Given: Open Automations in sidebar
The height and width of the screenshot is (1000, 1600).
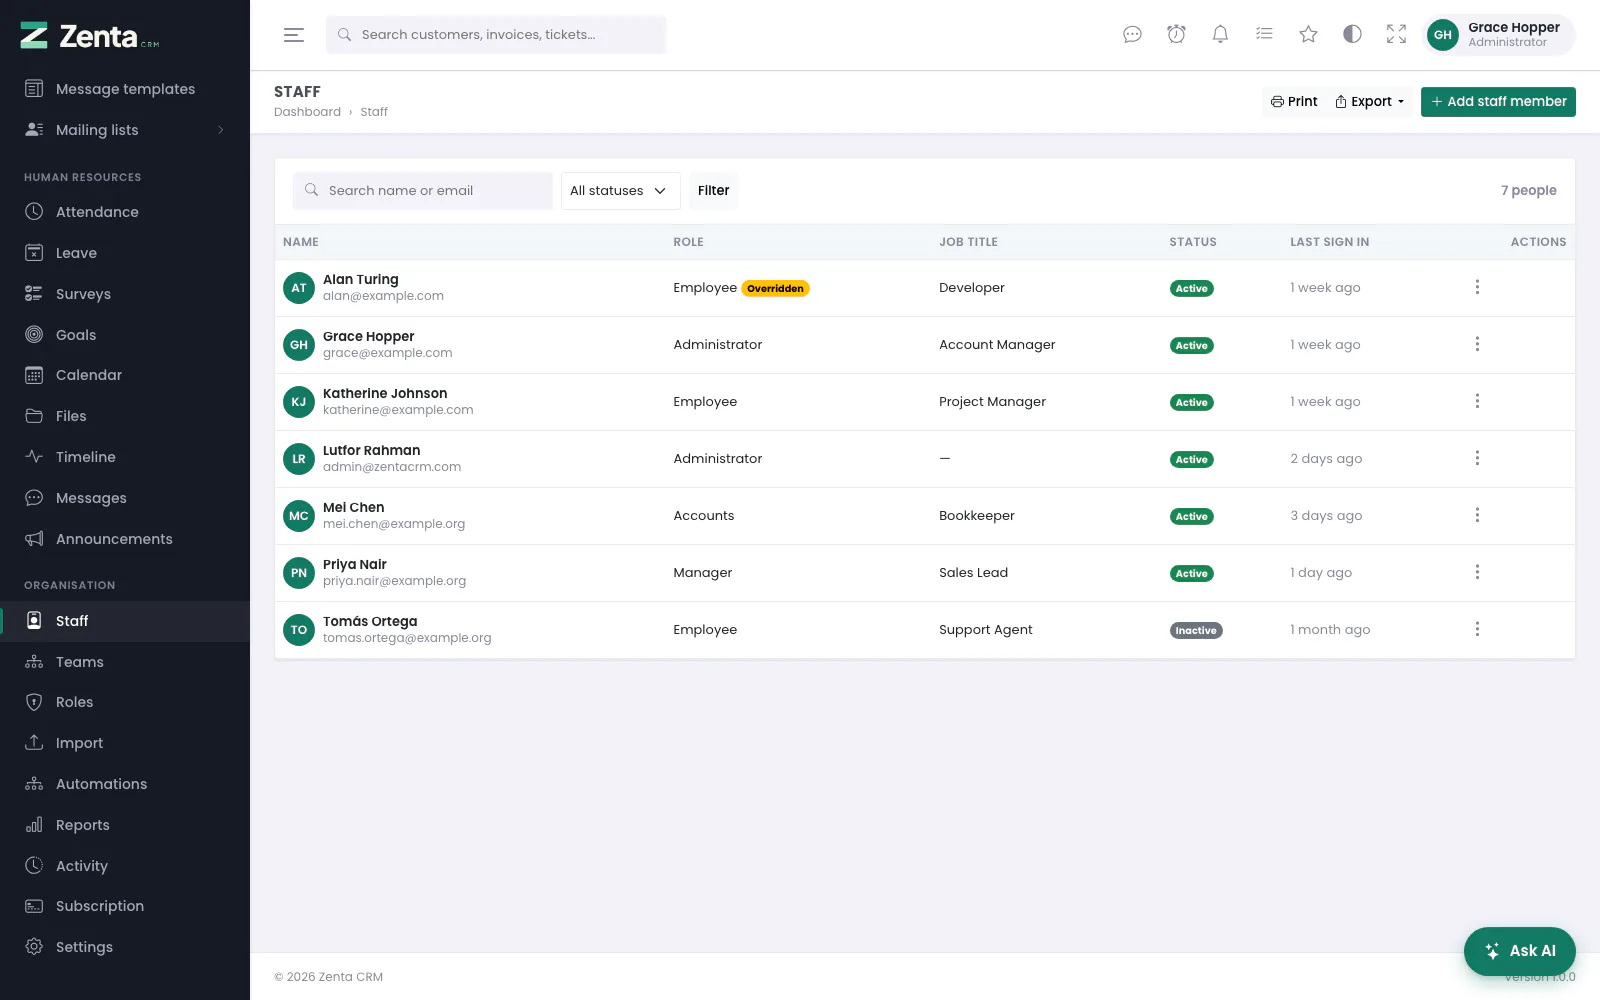Looking at the screenshot, I should [125, 784].
